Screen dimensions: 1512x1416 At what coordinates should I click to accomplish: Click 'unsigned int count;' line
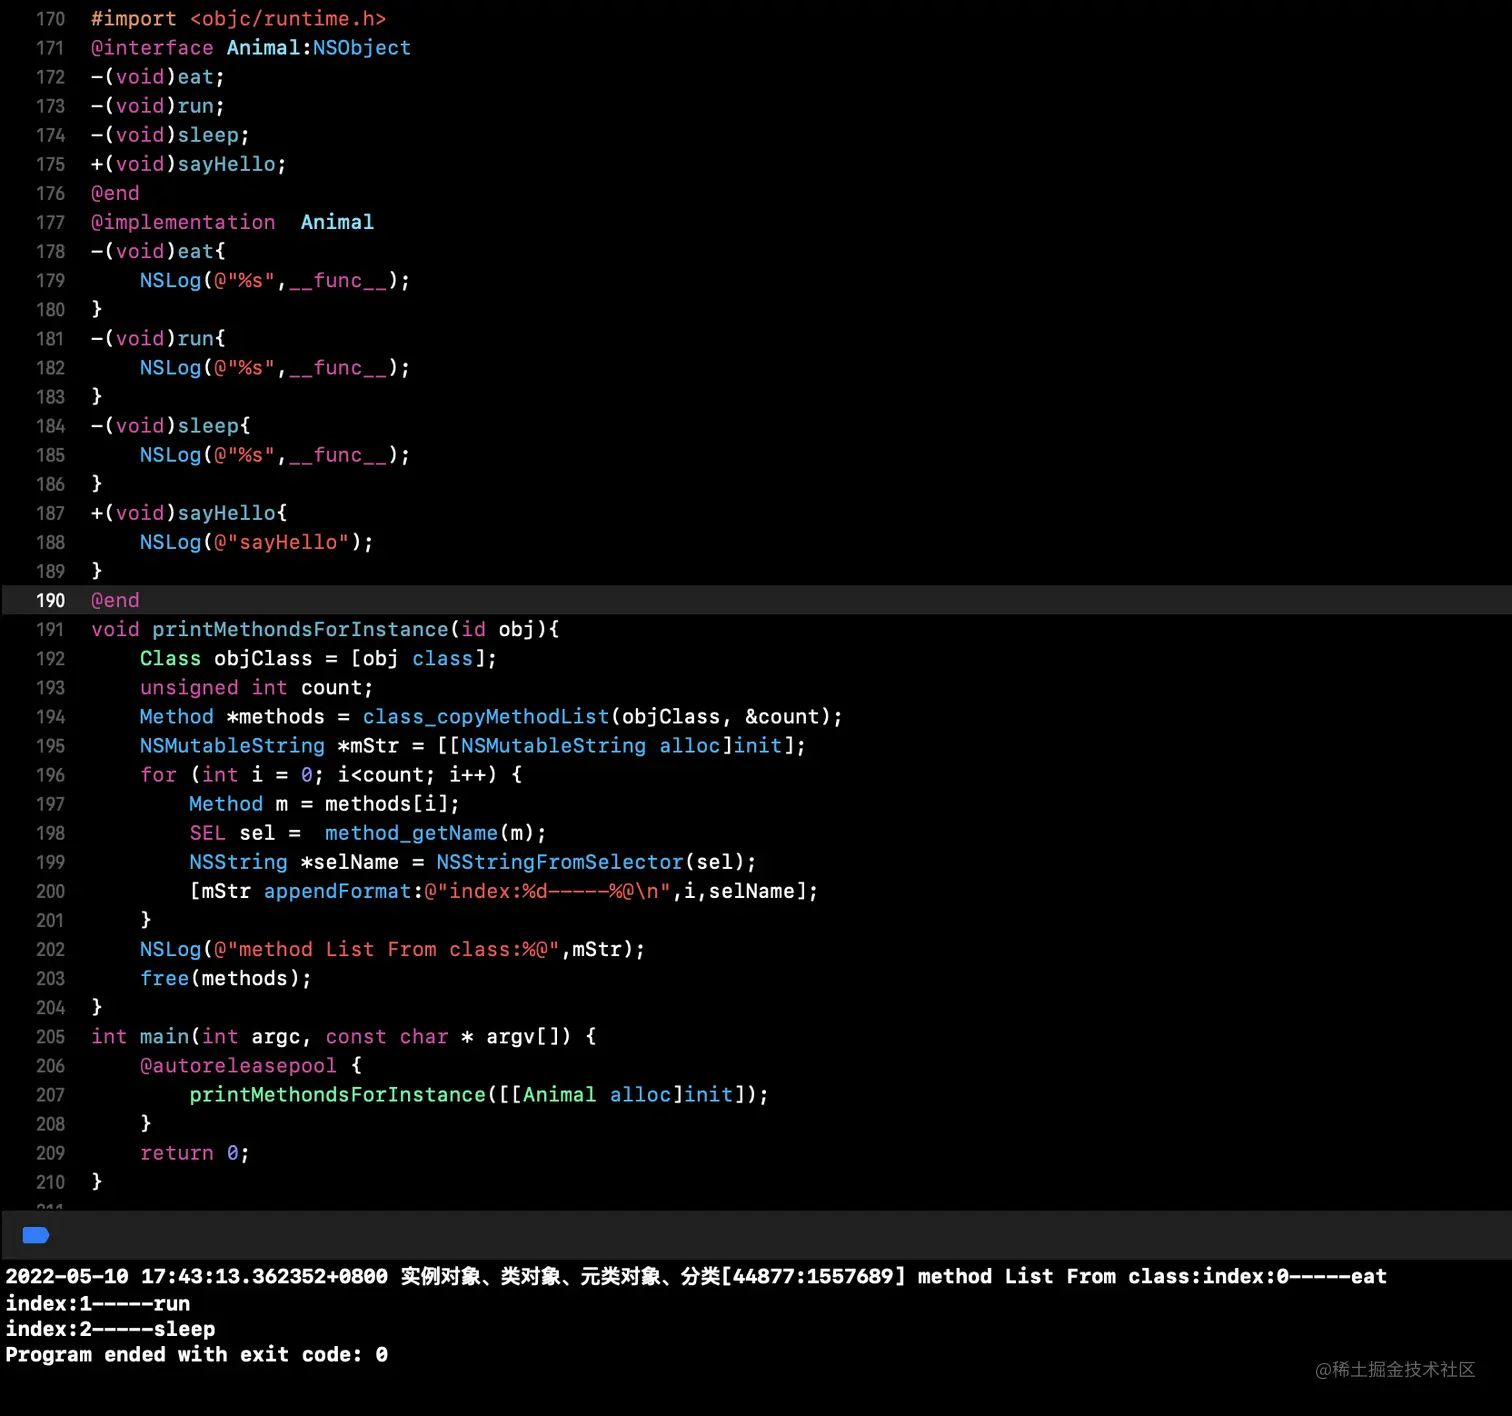point(256,688)
